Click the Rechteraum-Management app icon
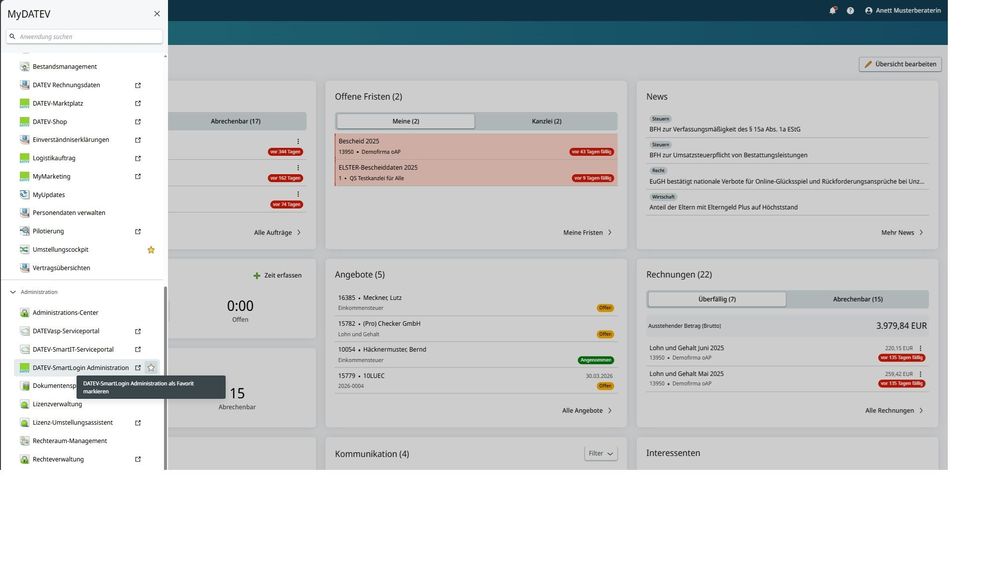This screenshot has width=999, height=573. (x=24, y=441)
